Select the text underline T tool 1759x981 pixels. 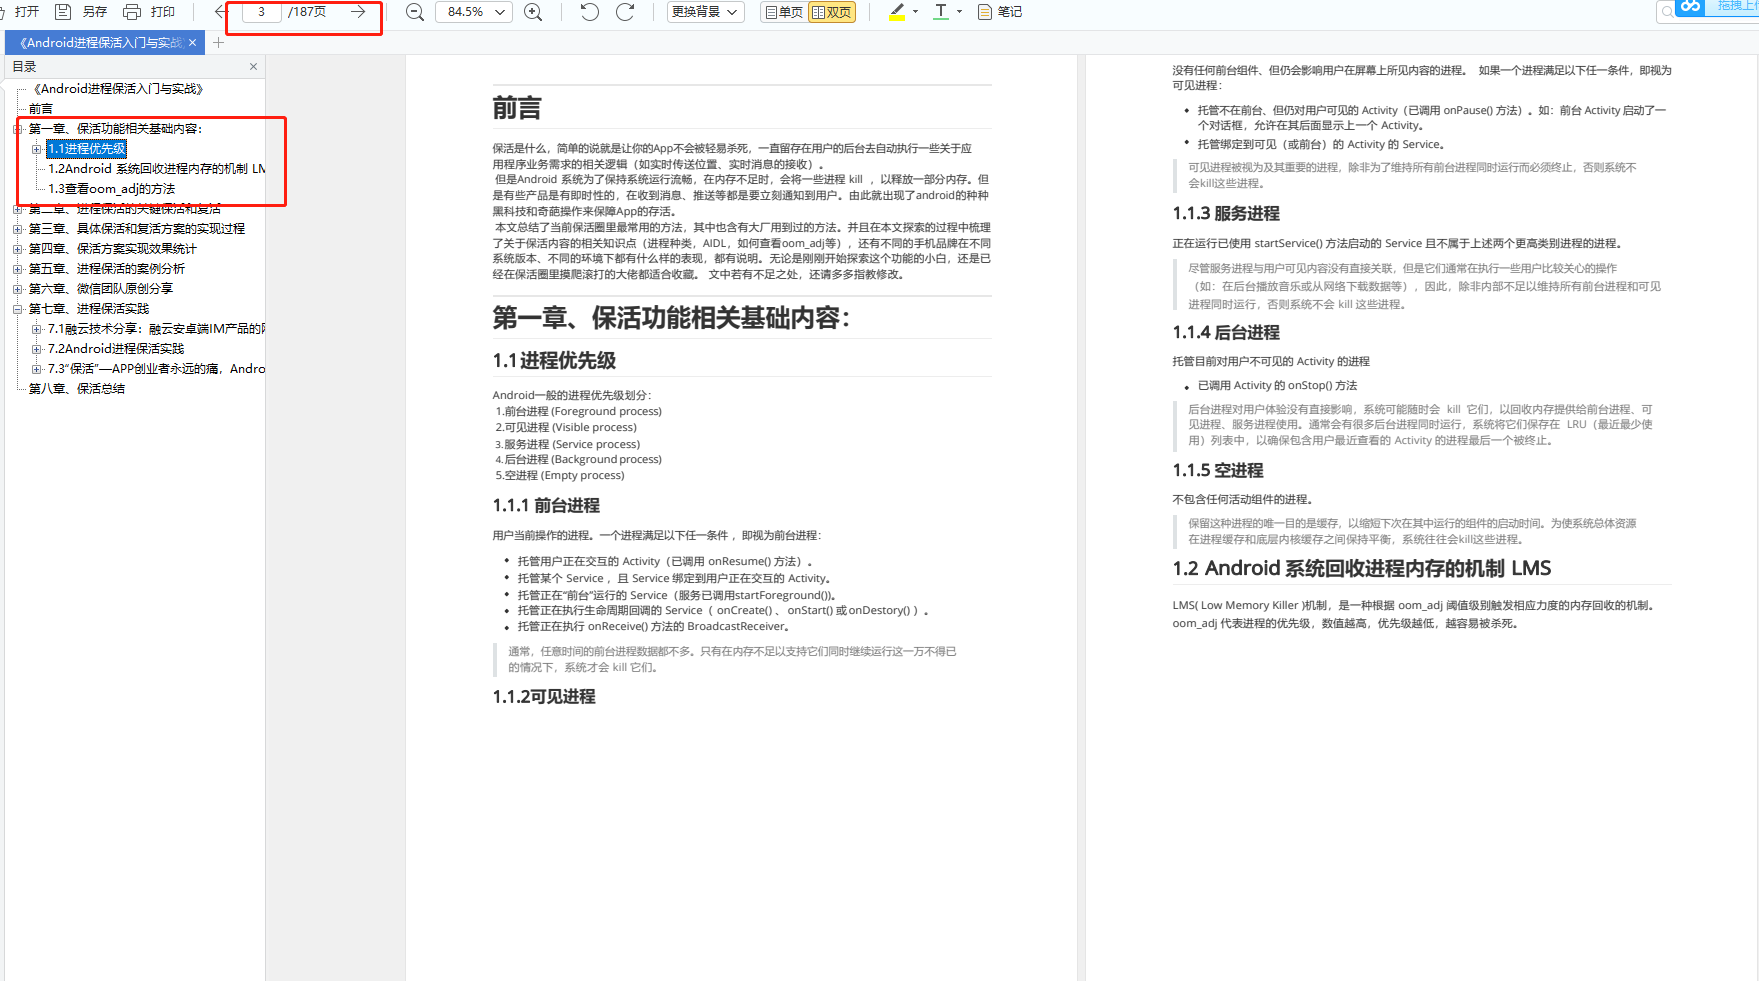tap(941, 12)
